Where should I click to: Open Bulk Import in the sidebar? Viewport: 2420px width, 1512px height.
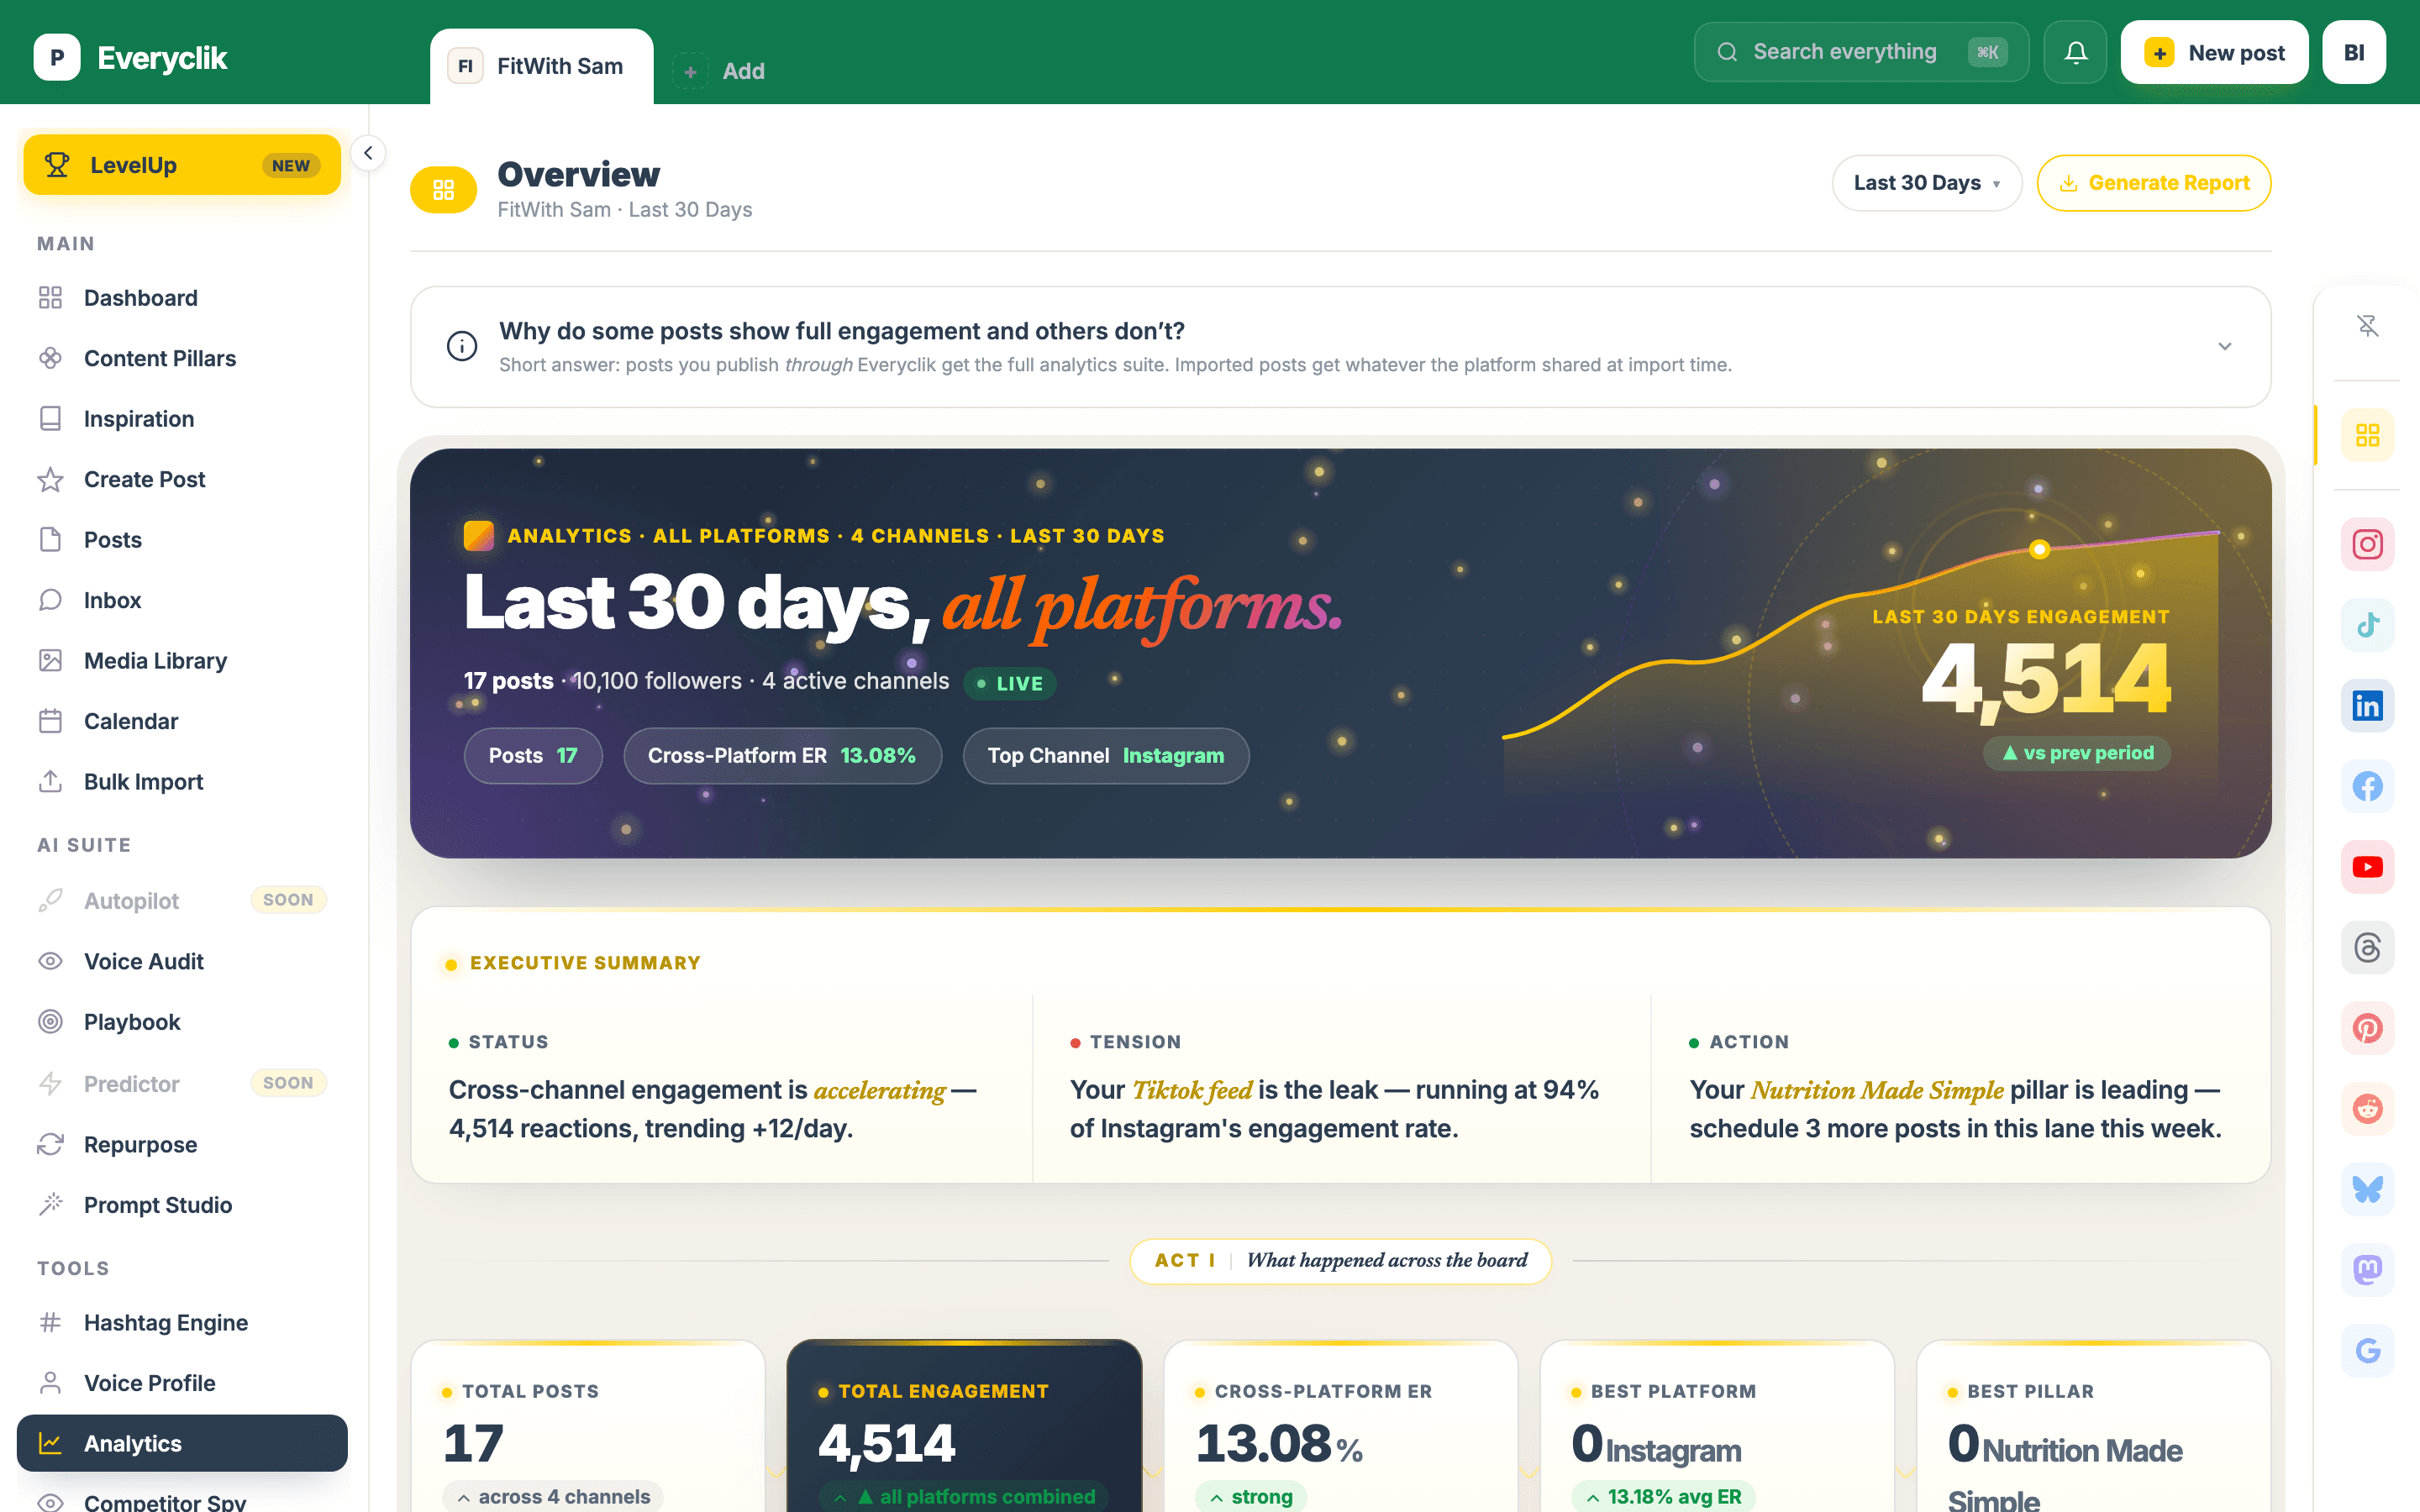pyautogui.click(x=182, y=782)
